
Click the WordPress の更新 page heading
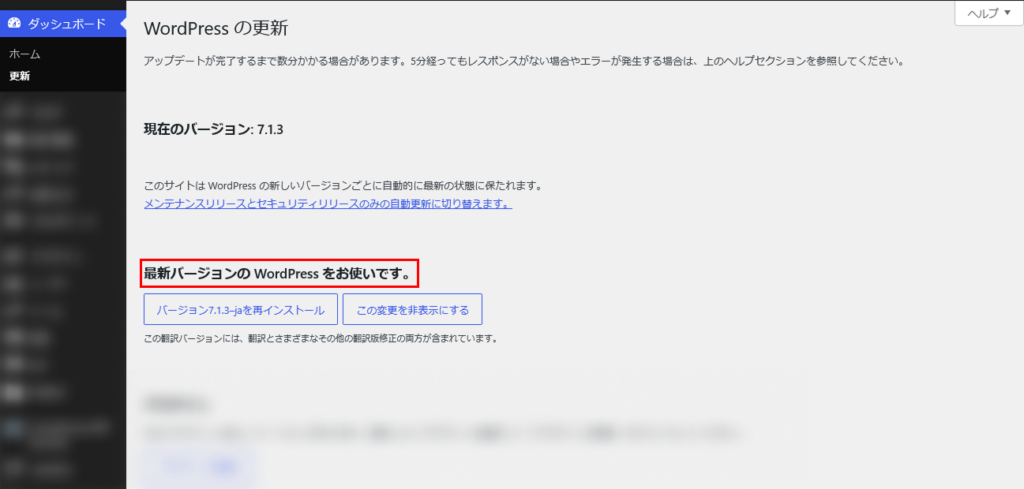pos(216,29)
